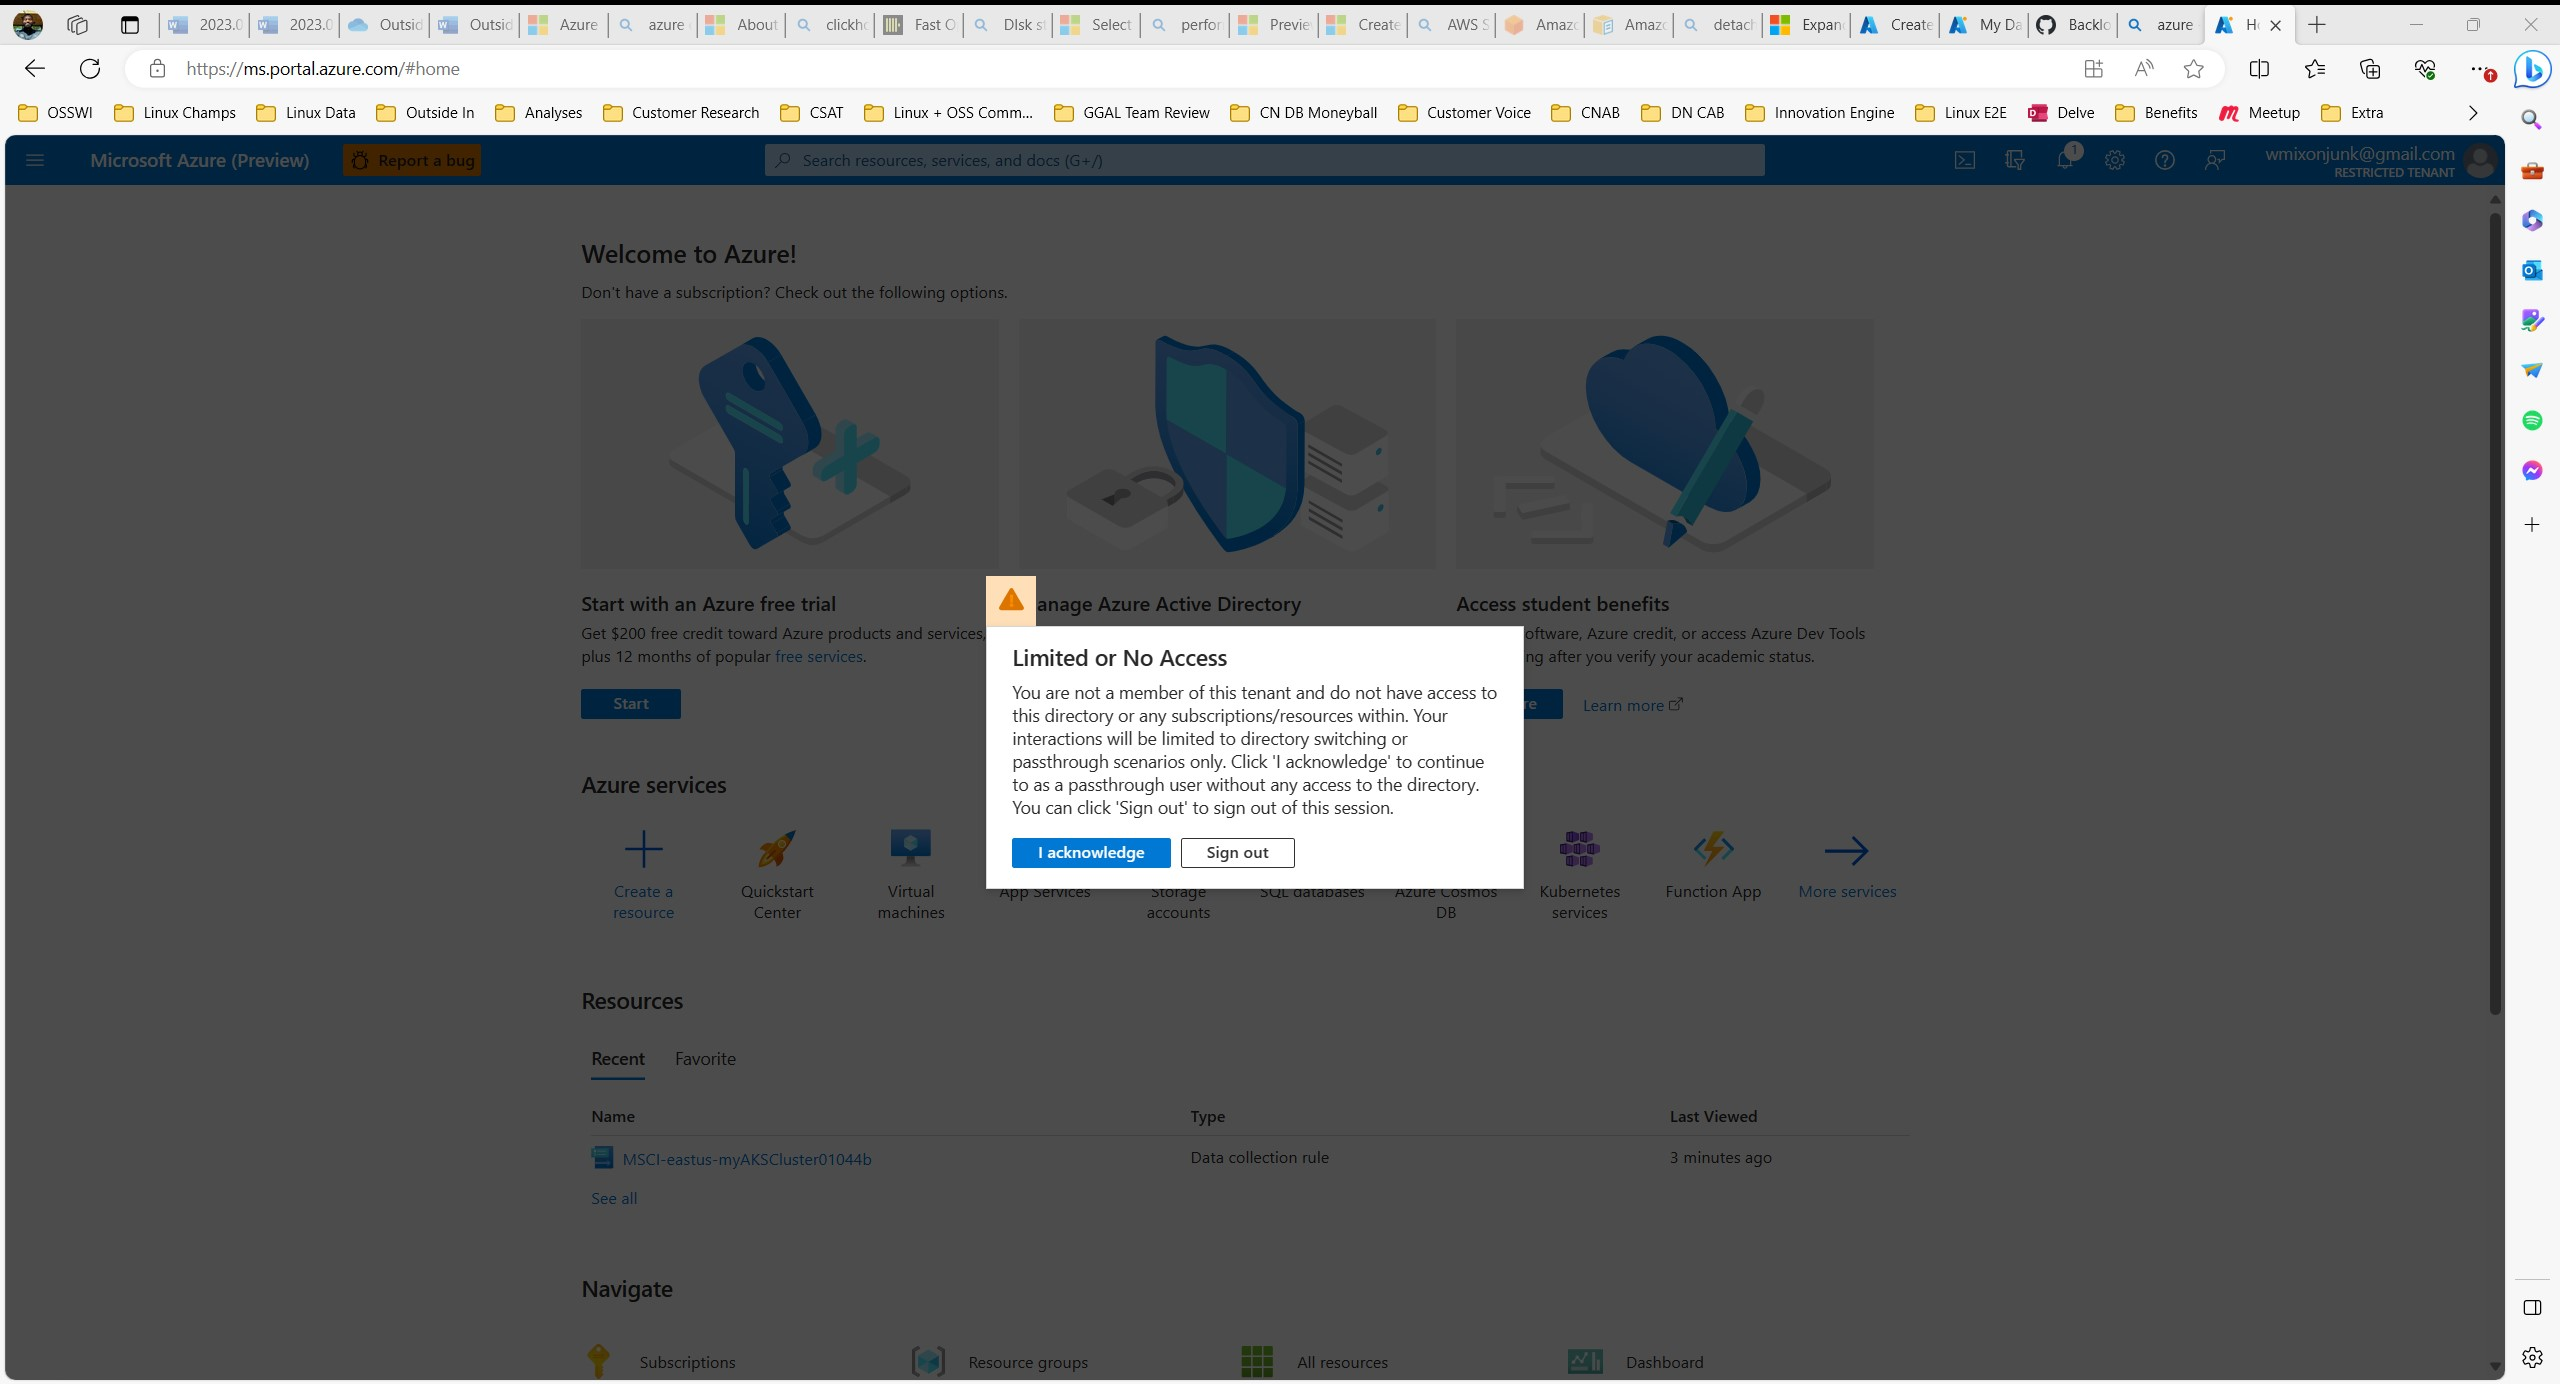2560x1384 pixels.
Task: Expand overflow bookmarks with the chevron
Action: coord(2473,112)
